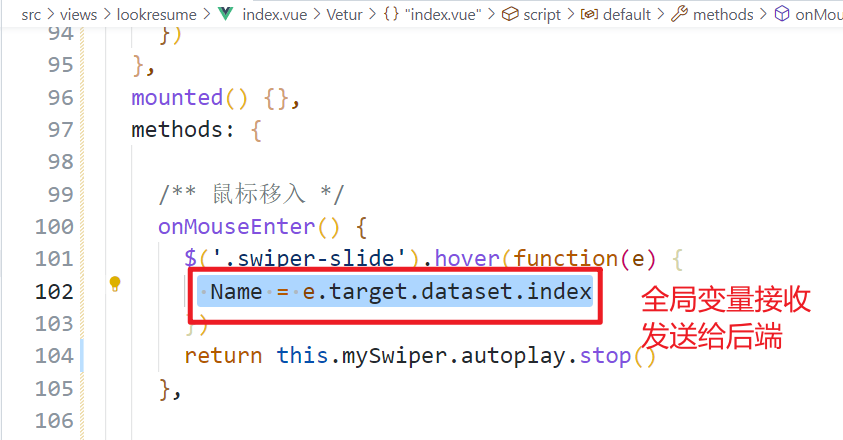Screen dimensions: 843x440
Task: Click the Name variable on line 102
Action: point(236,292)
